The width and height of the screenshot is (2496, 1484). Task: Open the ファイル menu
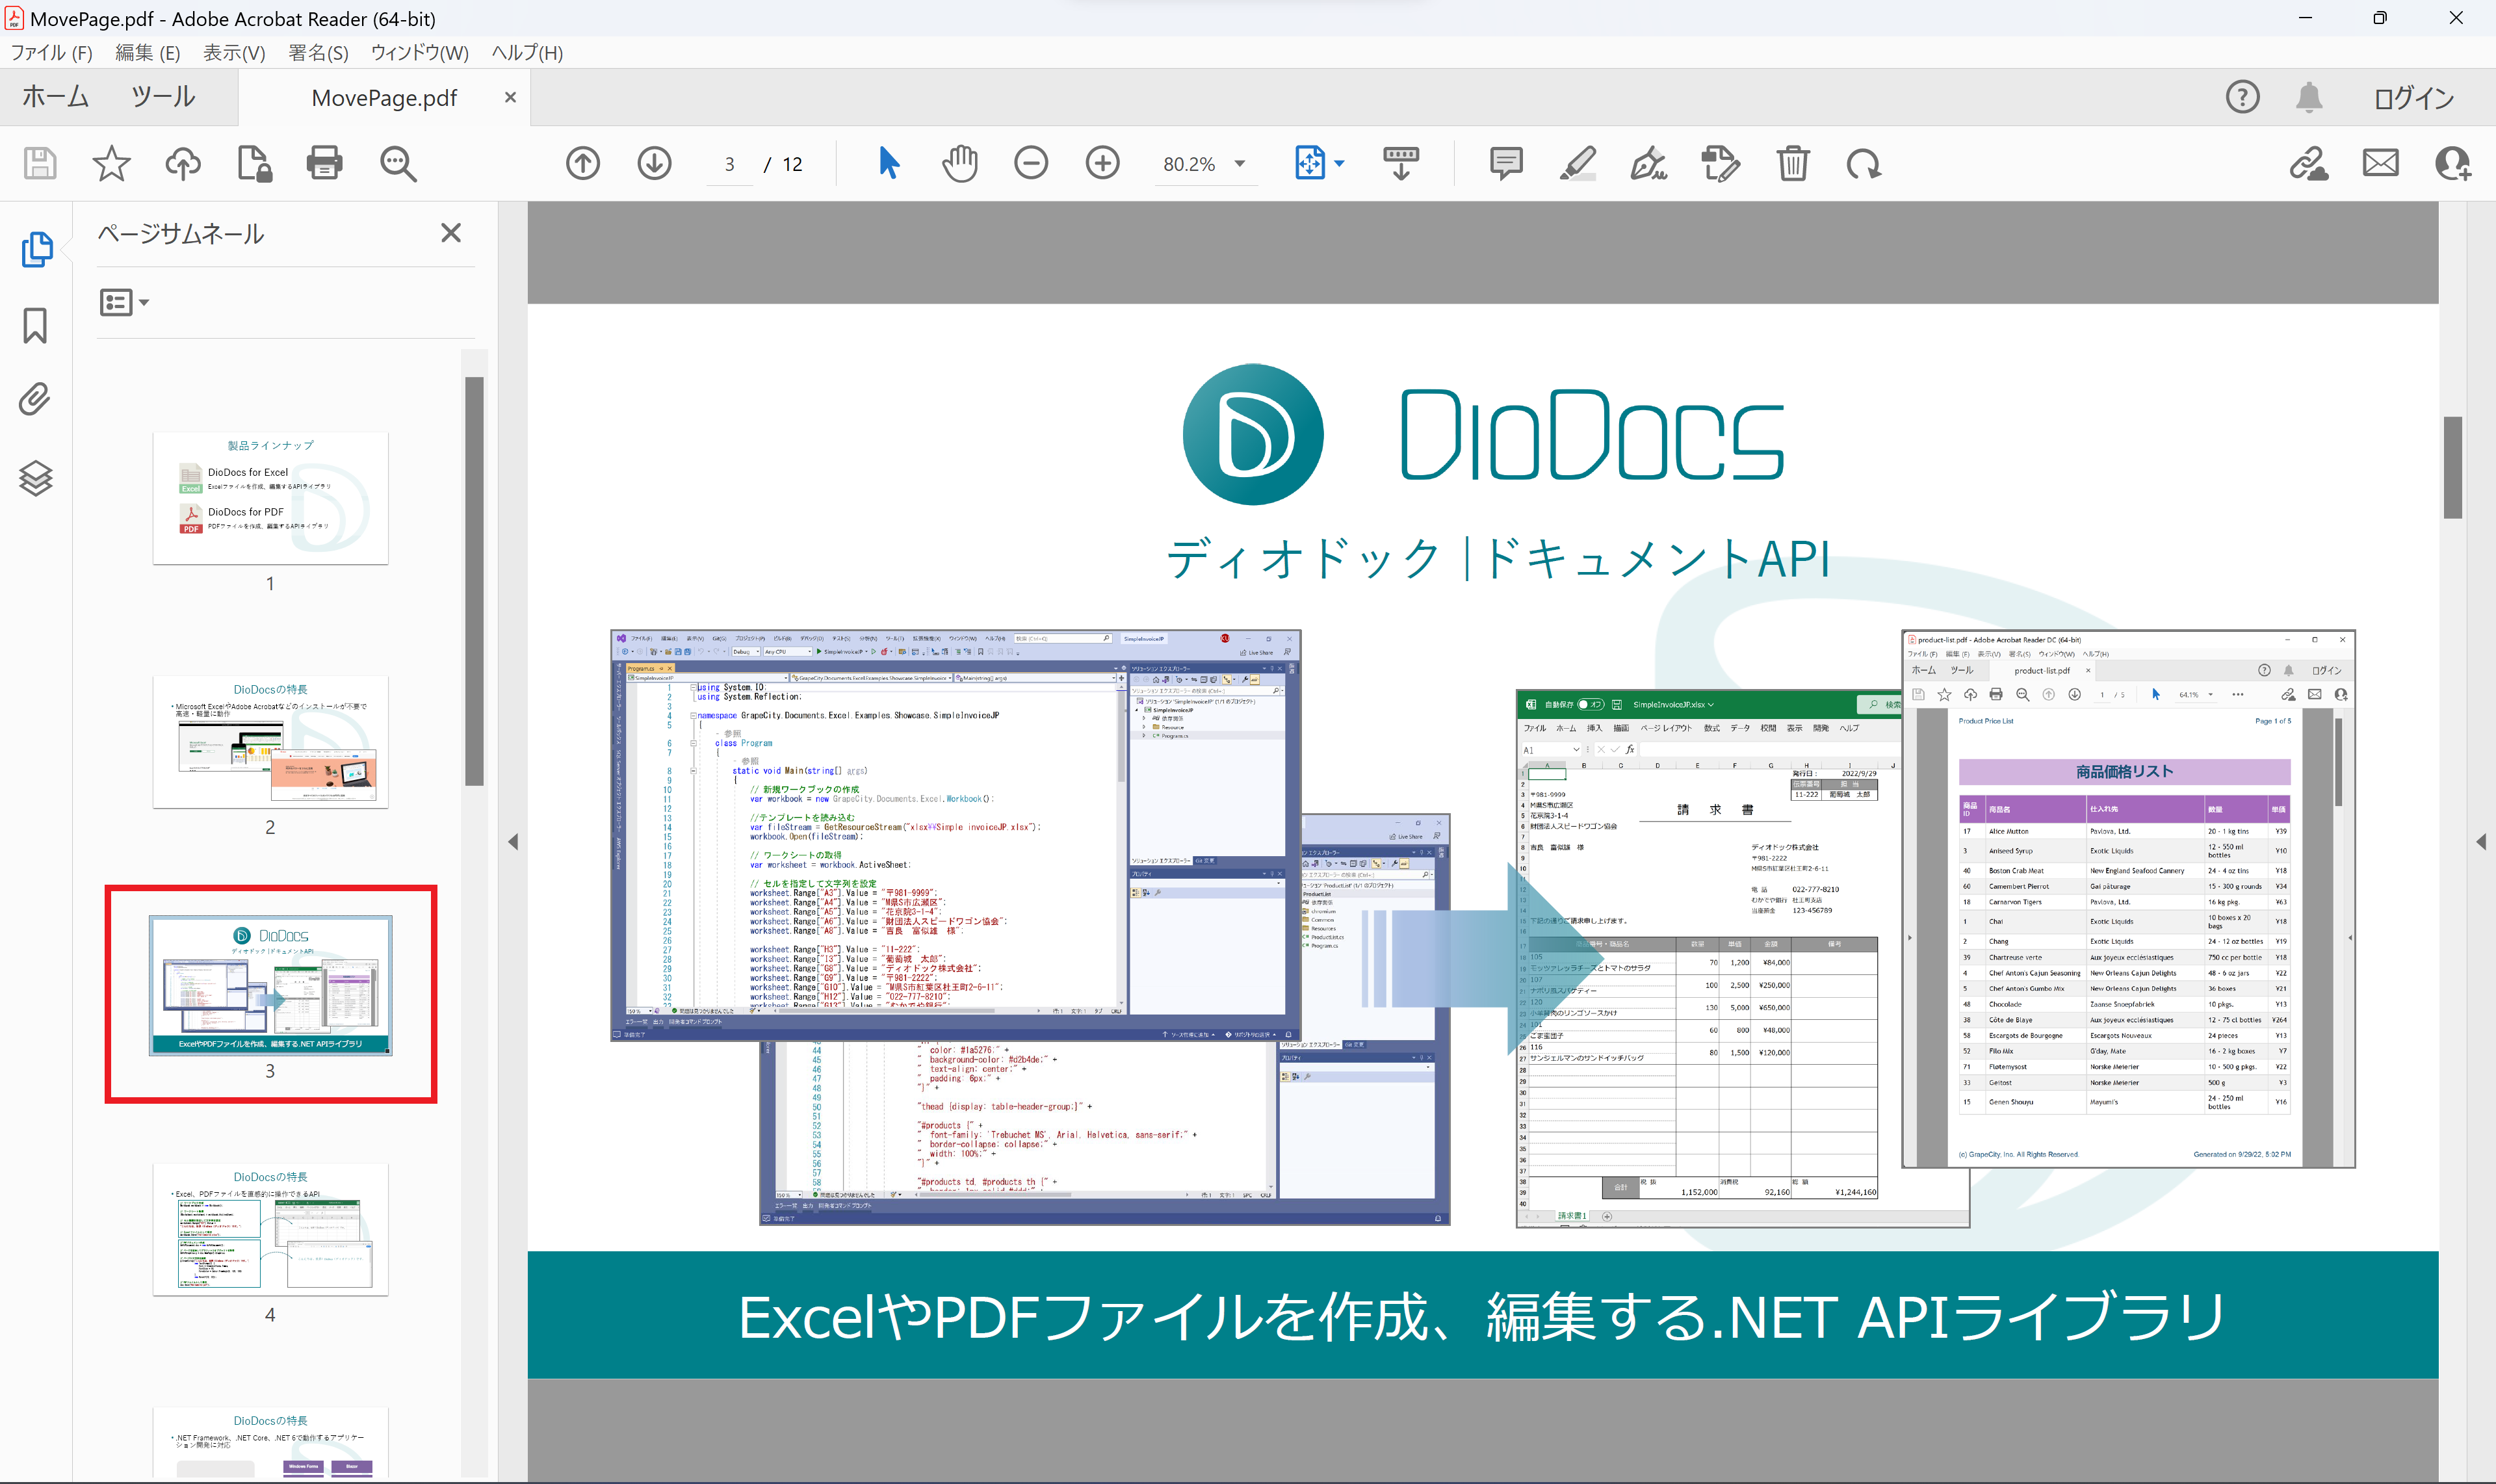(x=51, y=53)
